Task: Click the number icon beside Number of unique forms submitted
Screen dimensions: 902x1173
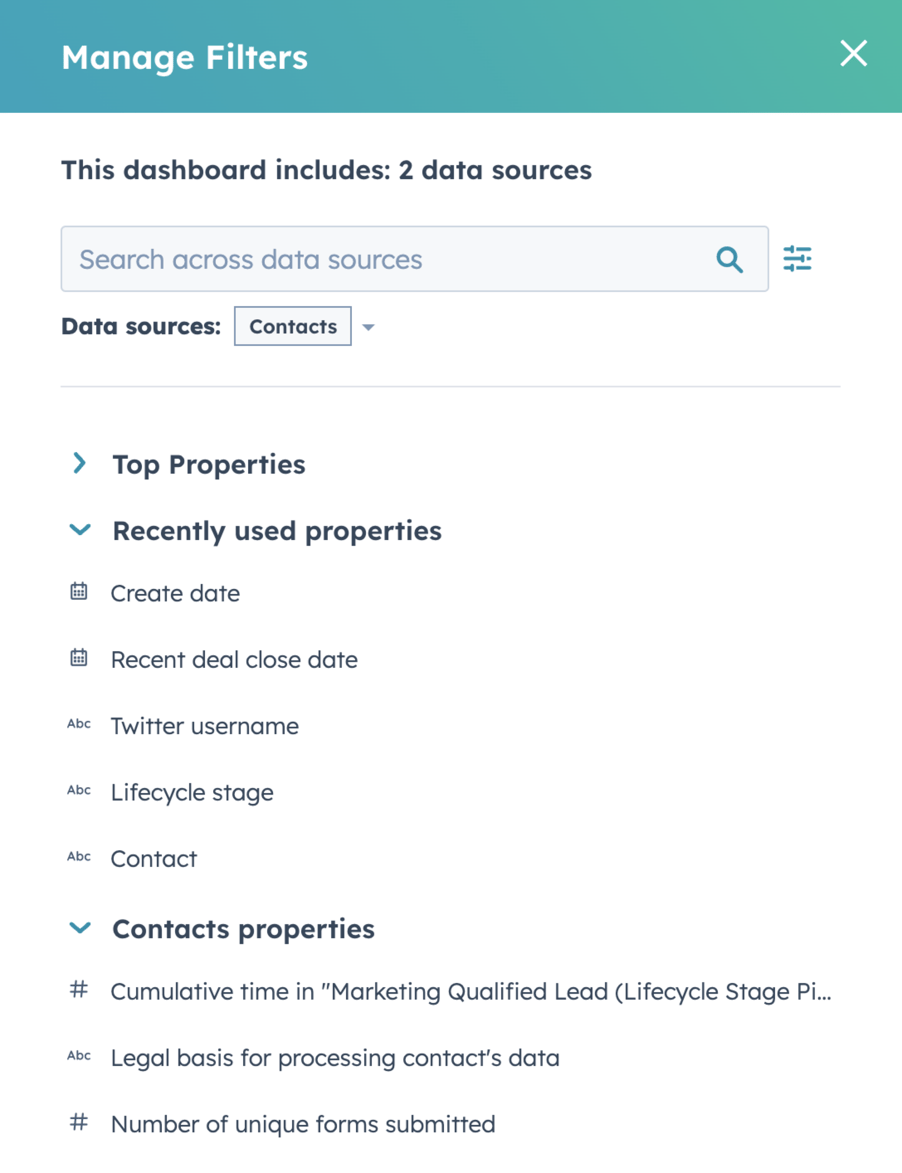Action: click(78, 1122)
